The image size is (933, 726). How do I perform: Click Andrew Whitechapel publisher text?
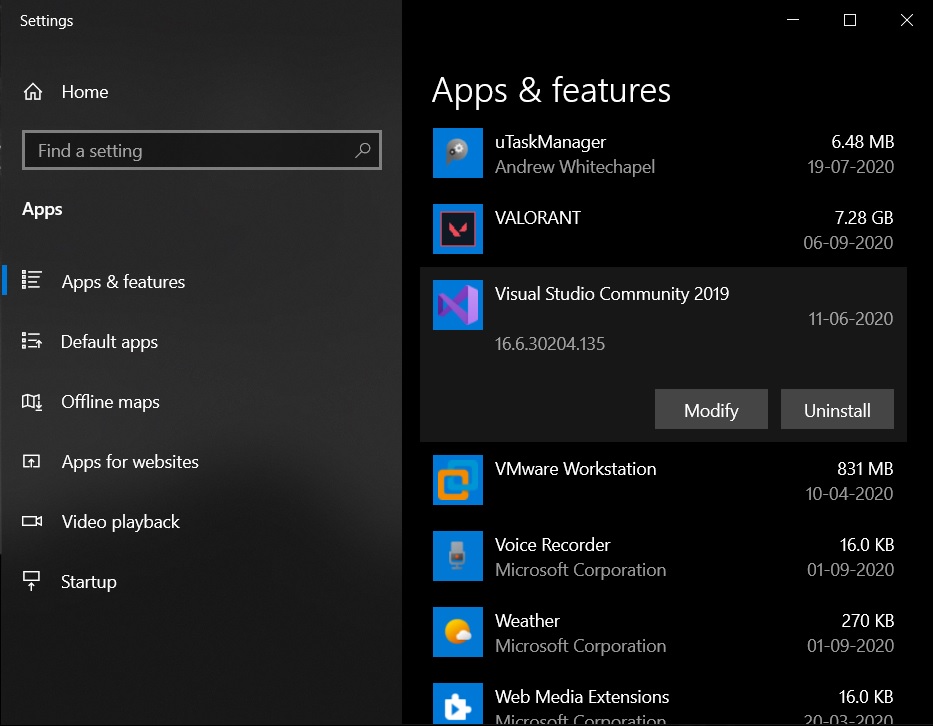click(x=575, y=167)
